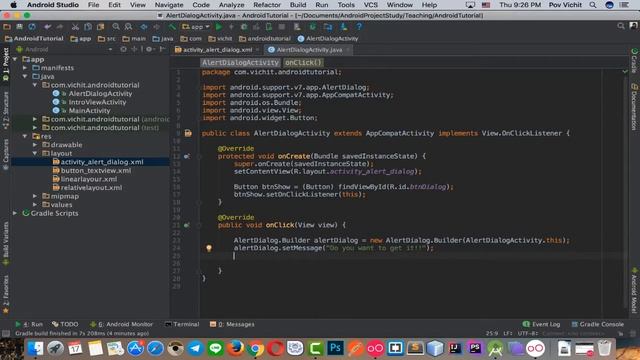
Task: Click the Search Everywhere magnifier icon
Action: tap(621, 26)
